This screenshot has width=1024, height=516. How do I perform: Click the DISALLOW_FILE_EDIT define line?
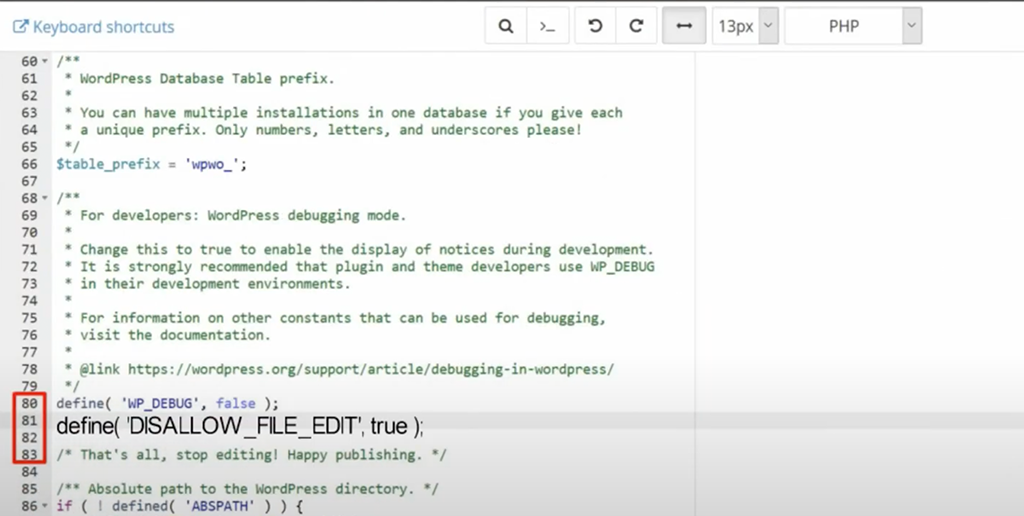point(240,427)
